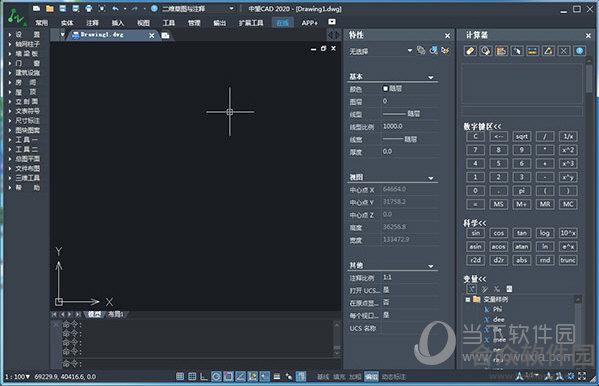
Task: Click the trunc scientific button
Action: coord(568,260)
